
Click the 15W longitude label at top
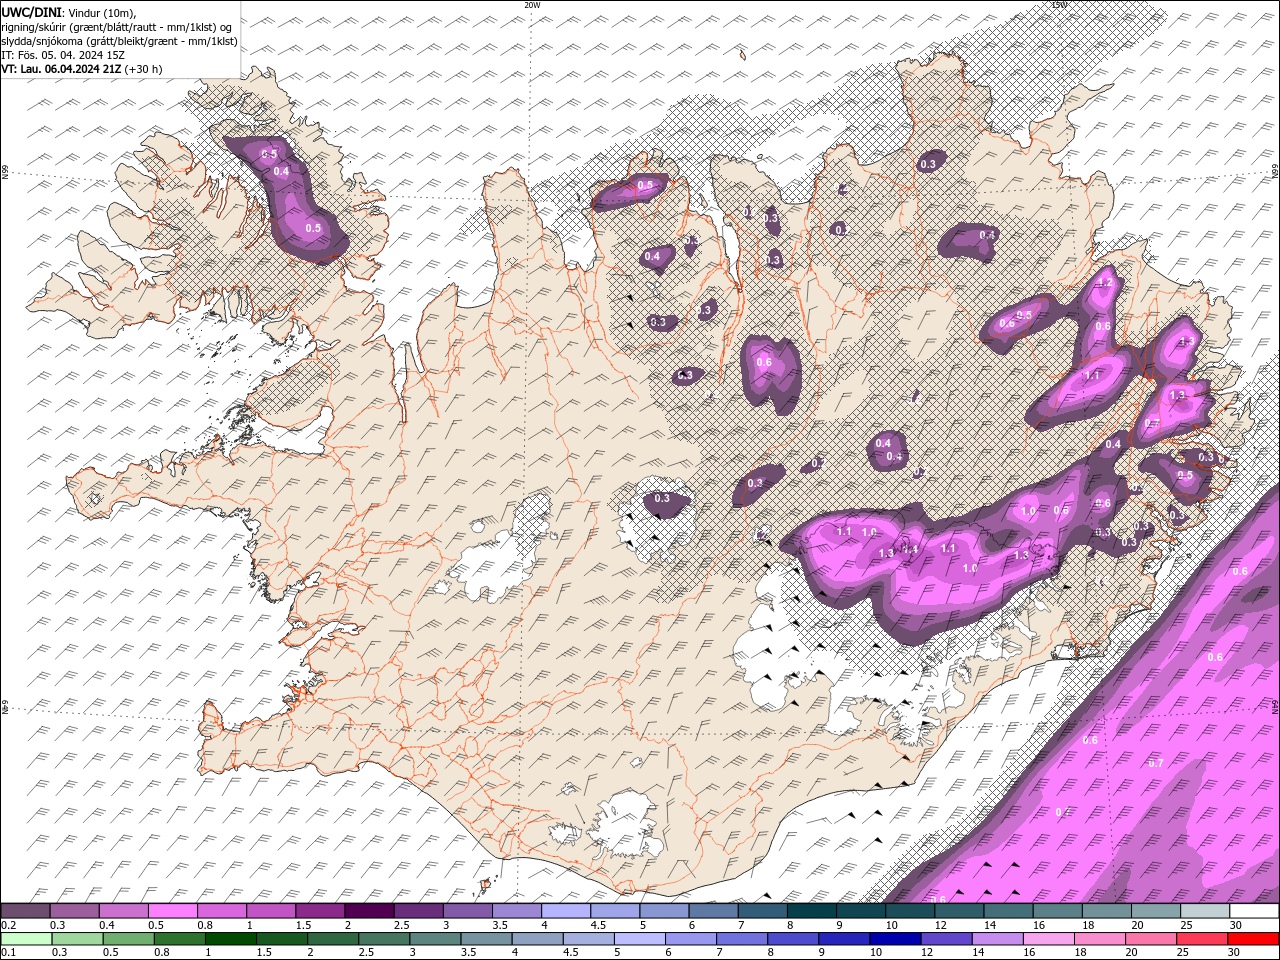[x=1059, y=5]
